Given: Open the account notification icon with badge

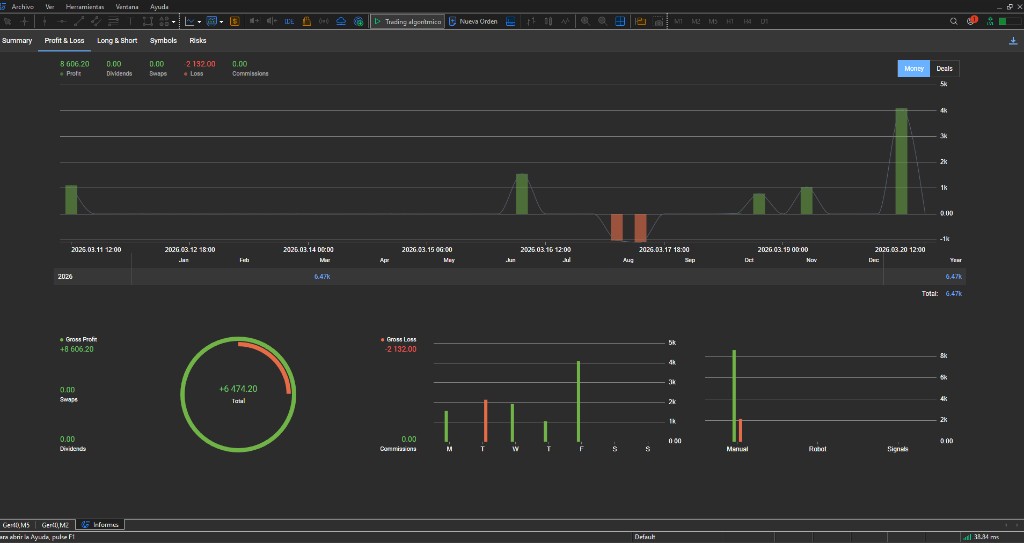Looking at the screenshot, I should point(972,21).
